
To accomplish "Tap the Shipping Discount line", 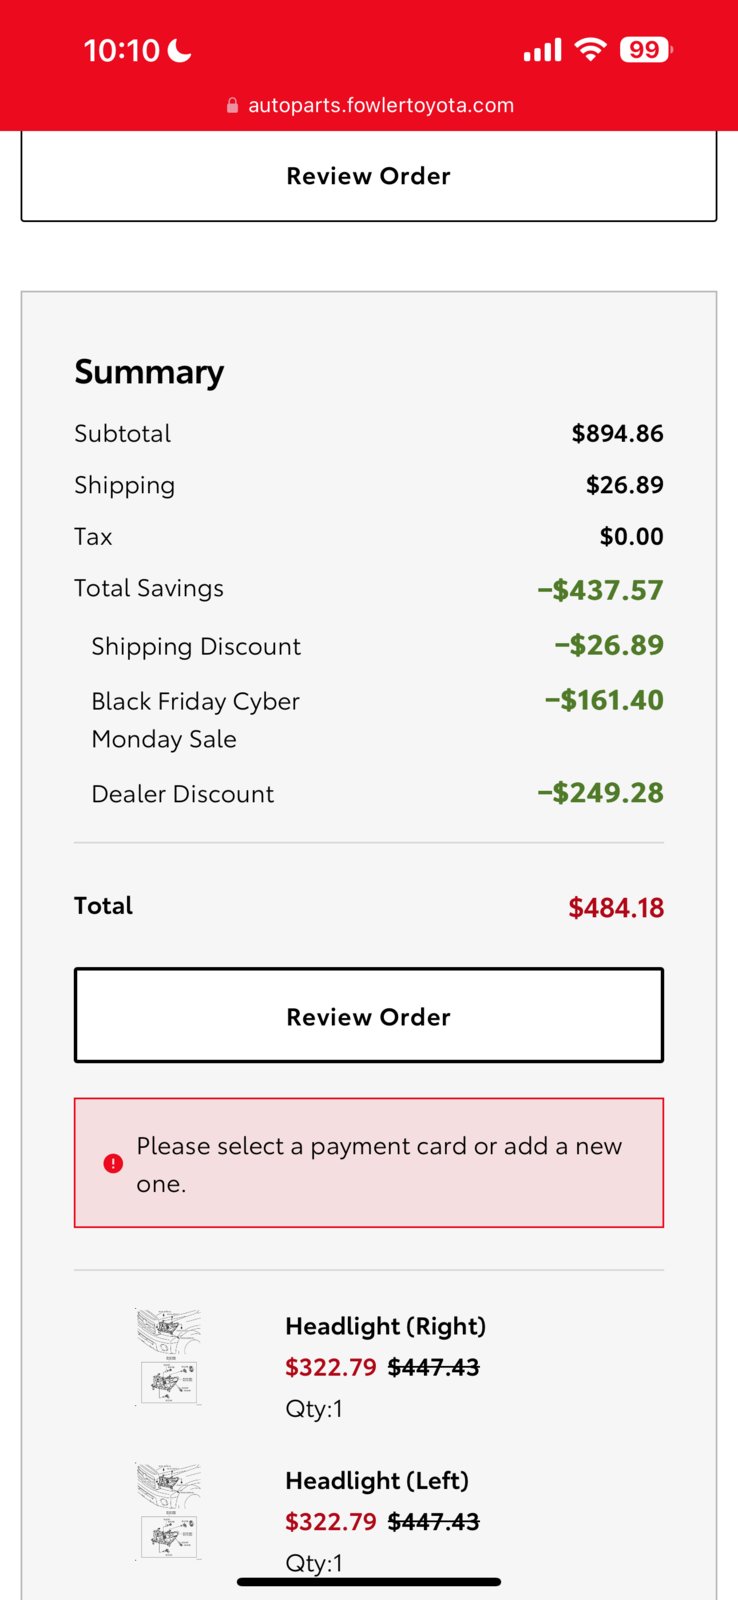I will tap(369, 645).
